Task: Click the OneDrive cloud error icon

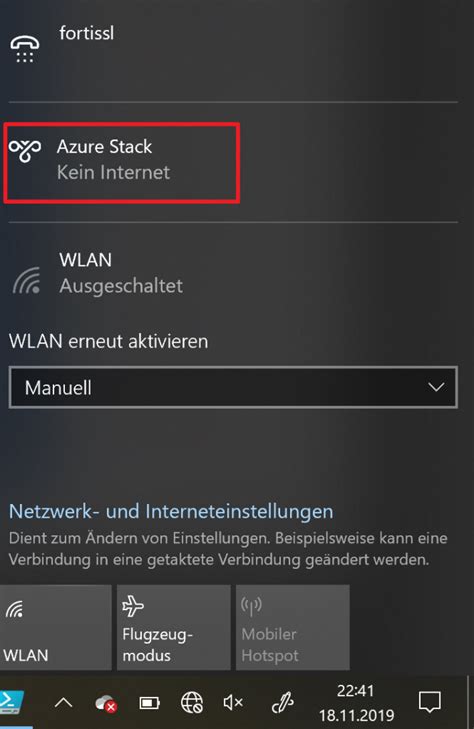Action: tap(105, 703)
